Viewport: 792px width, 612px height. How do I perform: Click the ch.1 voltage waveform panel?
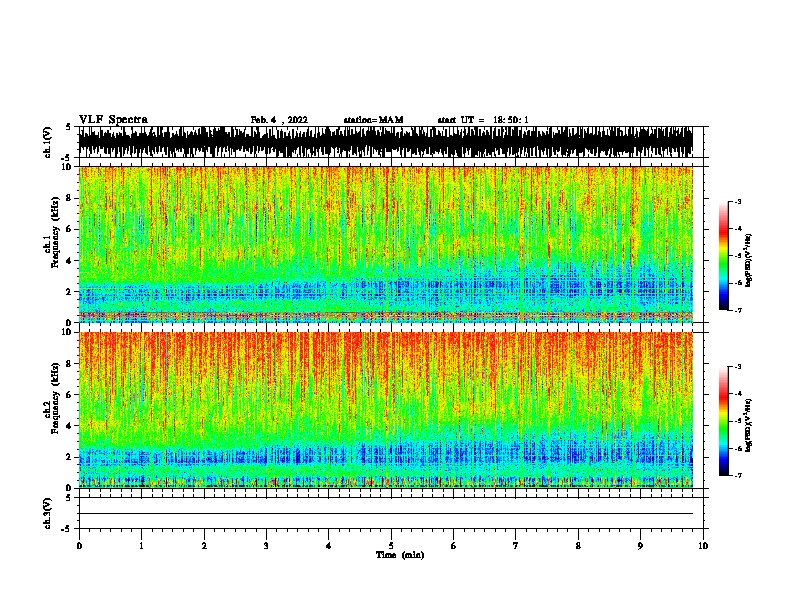coord(385,142)
